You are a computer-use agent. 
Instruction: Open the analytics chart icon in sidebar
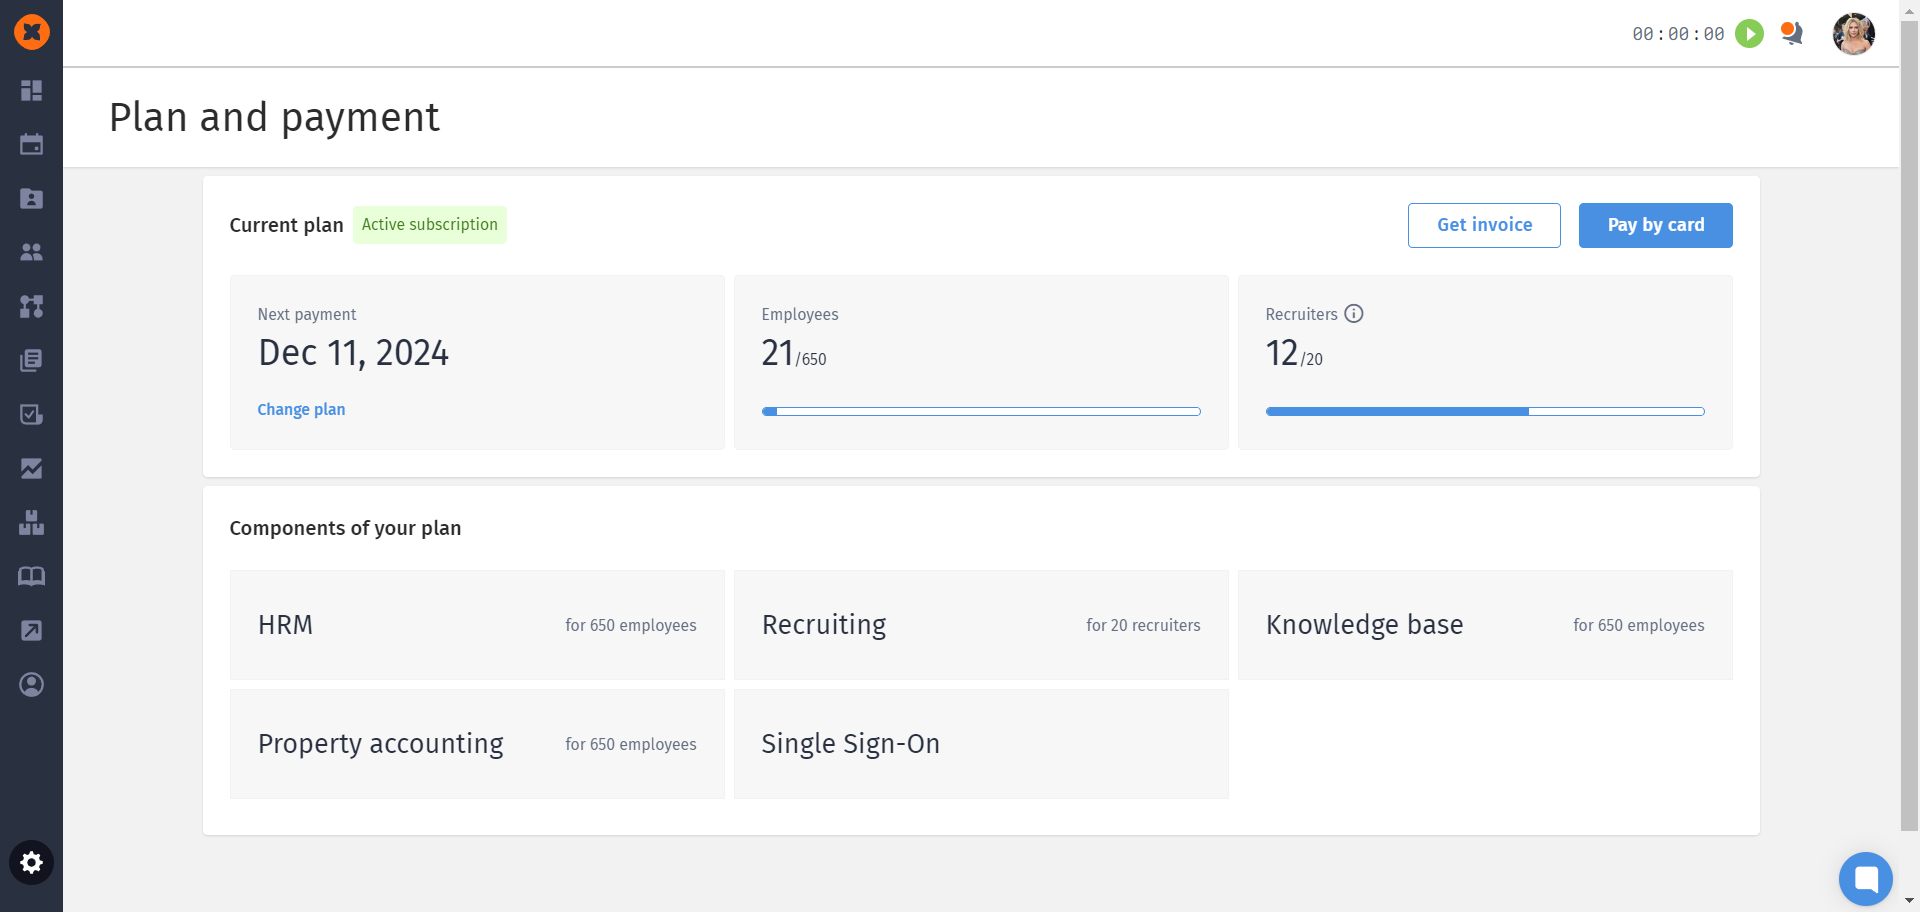[32, 468]
